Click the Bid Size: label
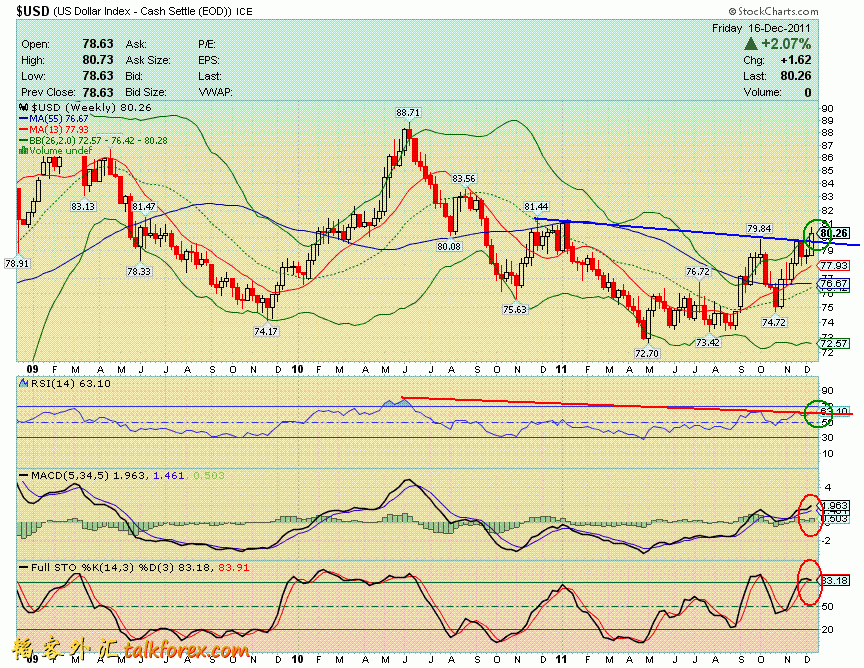 [145, 92]
